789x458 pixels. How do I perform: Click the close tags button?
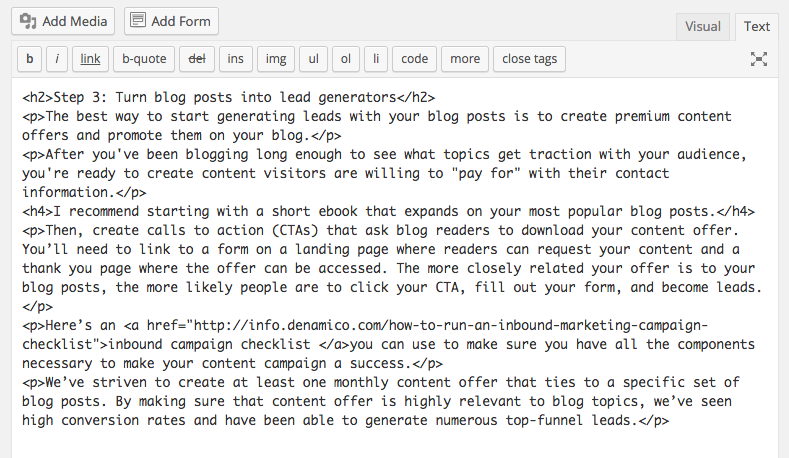[529, 59]
